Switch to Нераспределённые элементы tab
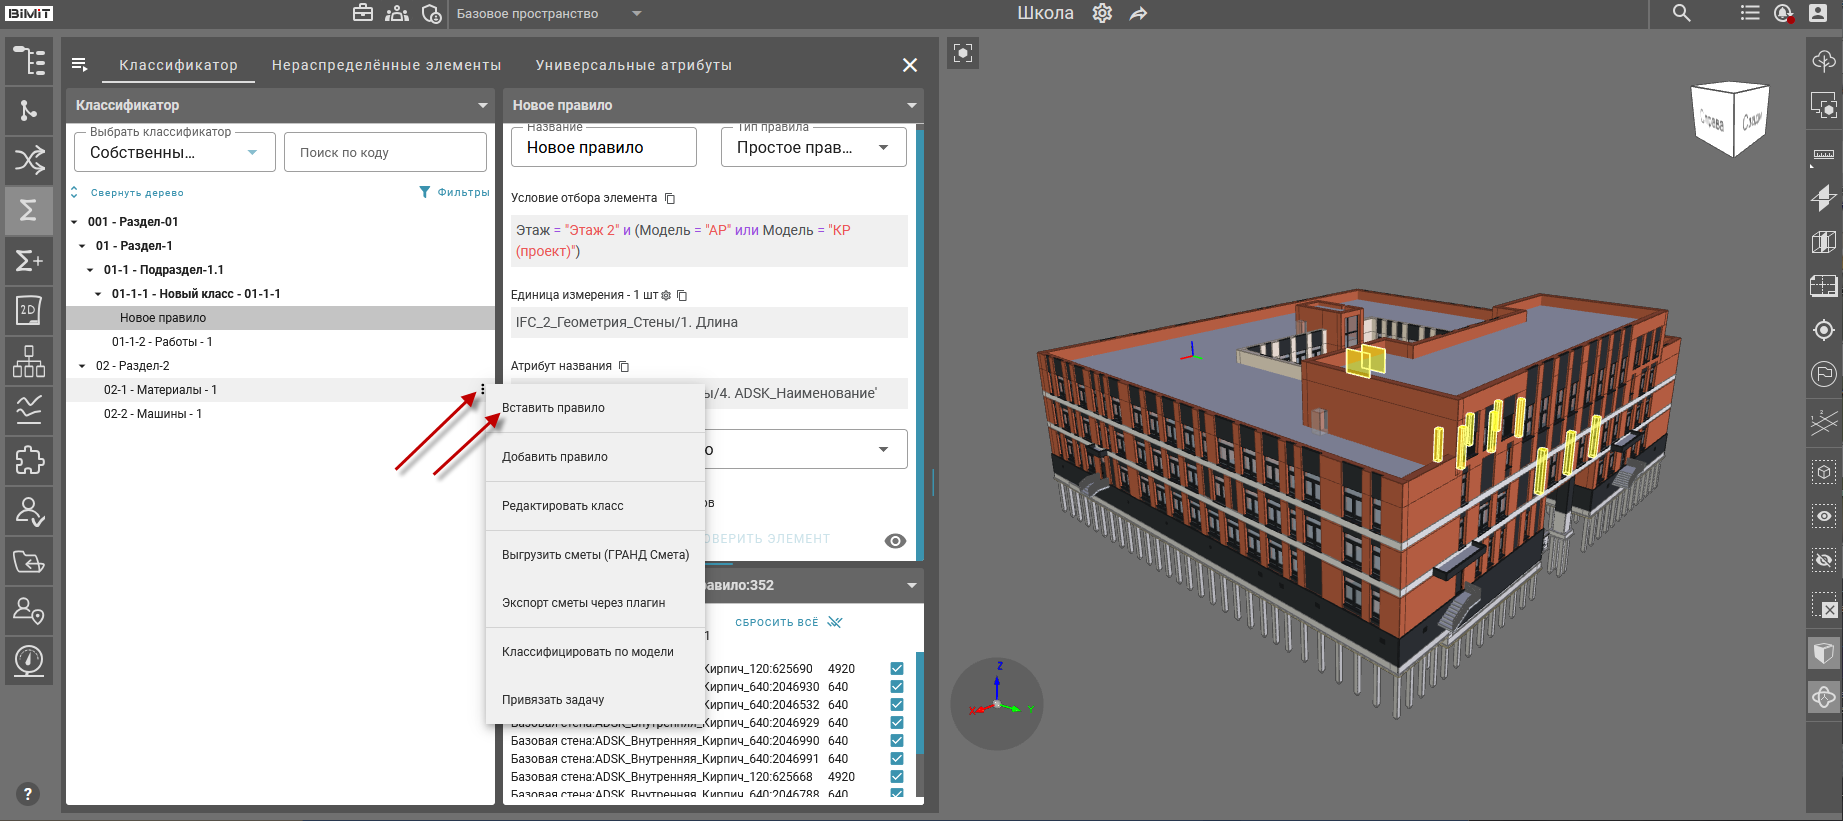The width and height of the screenshot is (1843, 821). pyautogui.click(x=386, y=65)
